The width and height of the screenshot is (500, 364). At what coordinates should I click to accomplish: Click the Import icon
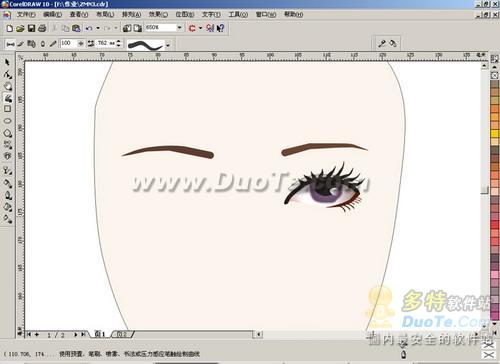click(x=127, y=28)
